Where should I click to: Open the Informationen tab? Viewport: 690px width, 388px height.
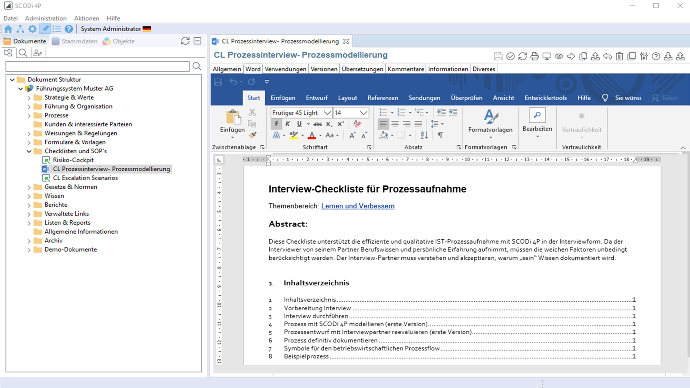tap(448, 69)
